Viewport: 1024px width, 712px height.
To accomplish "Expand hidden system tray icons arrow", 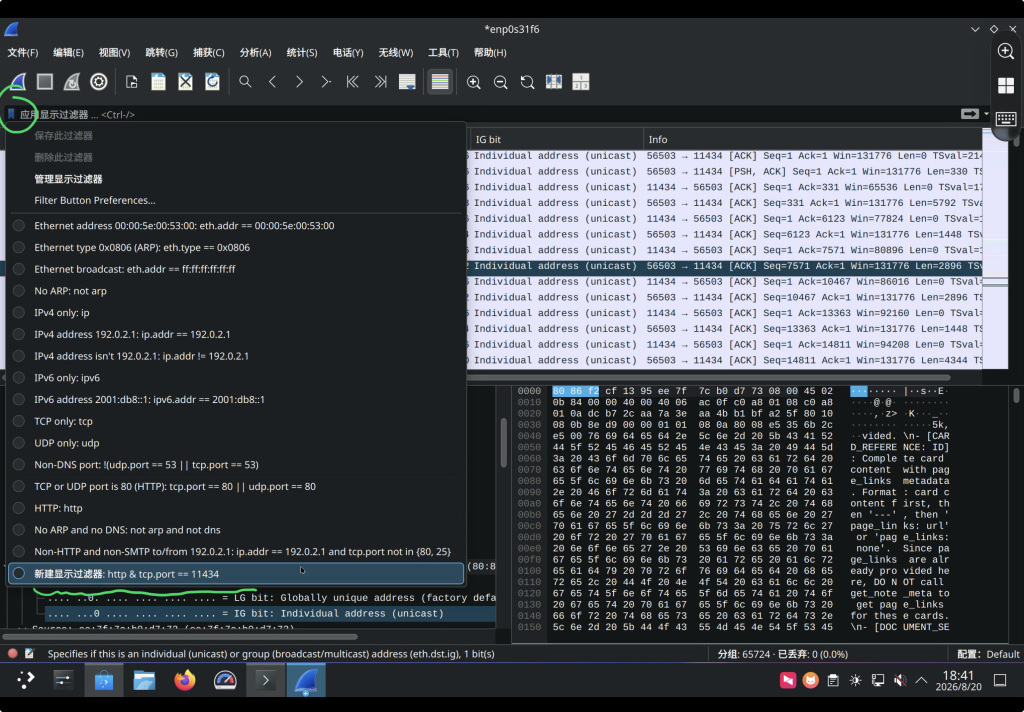I will click(x=921, y=680).
